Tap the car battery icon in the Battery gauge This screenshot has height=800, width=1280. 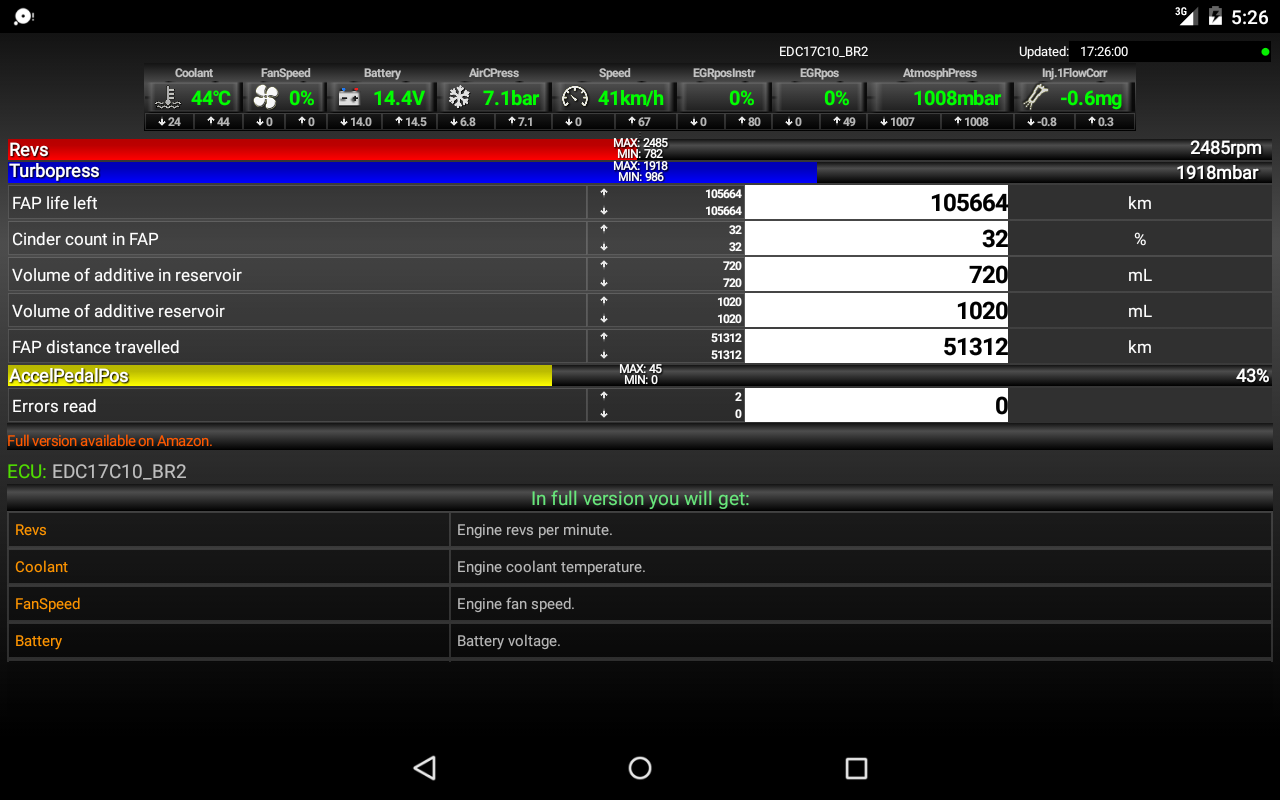(x=349, y=97)
